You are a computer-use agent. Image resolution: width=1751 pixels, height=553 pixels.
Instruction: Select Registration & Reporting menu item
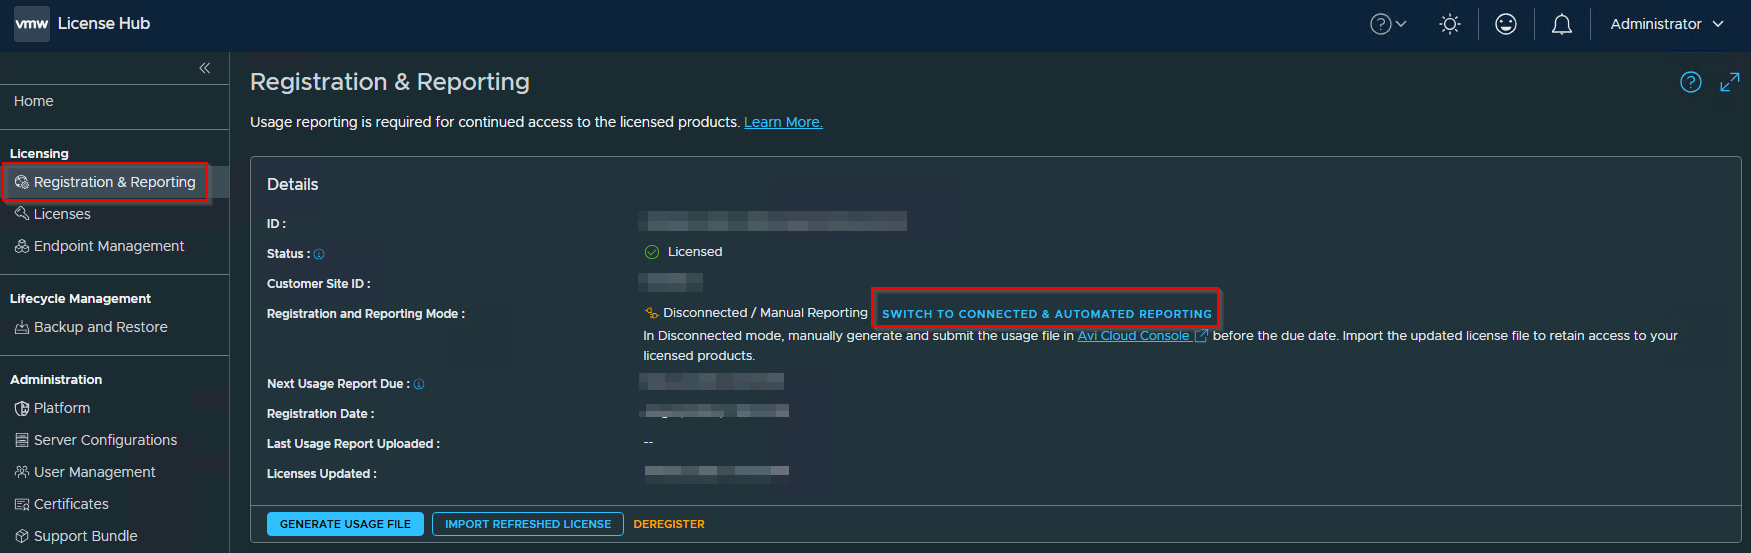coord(114,182)
